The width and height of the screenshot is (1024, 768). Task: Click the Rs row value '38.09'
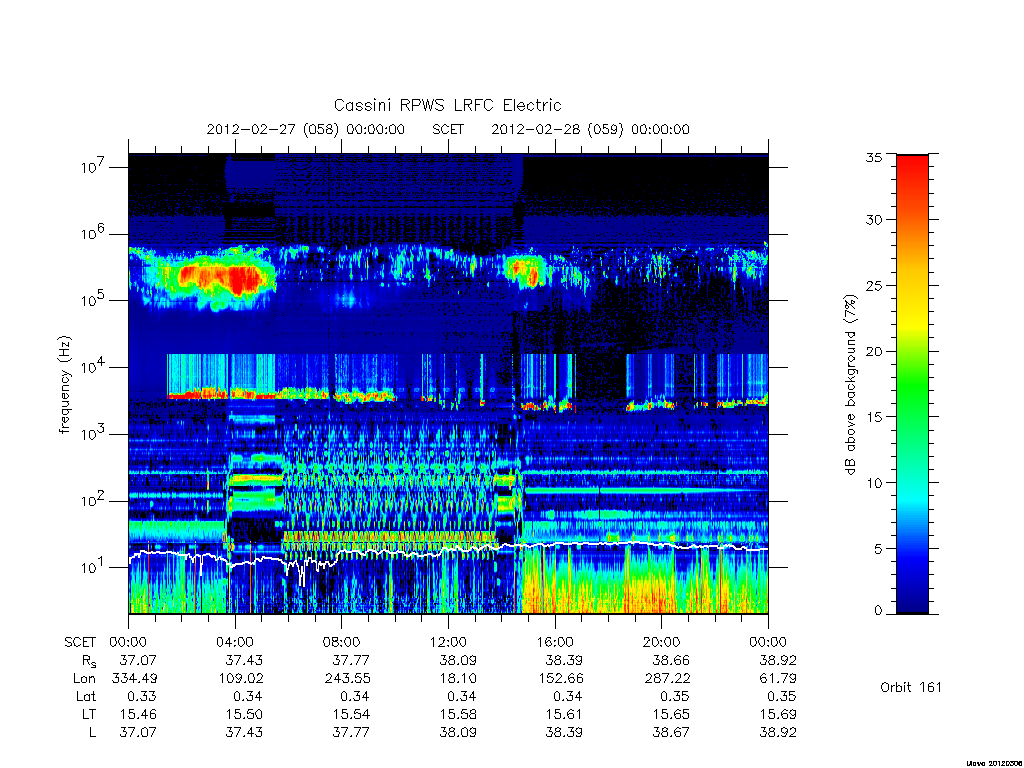(458, 661)
